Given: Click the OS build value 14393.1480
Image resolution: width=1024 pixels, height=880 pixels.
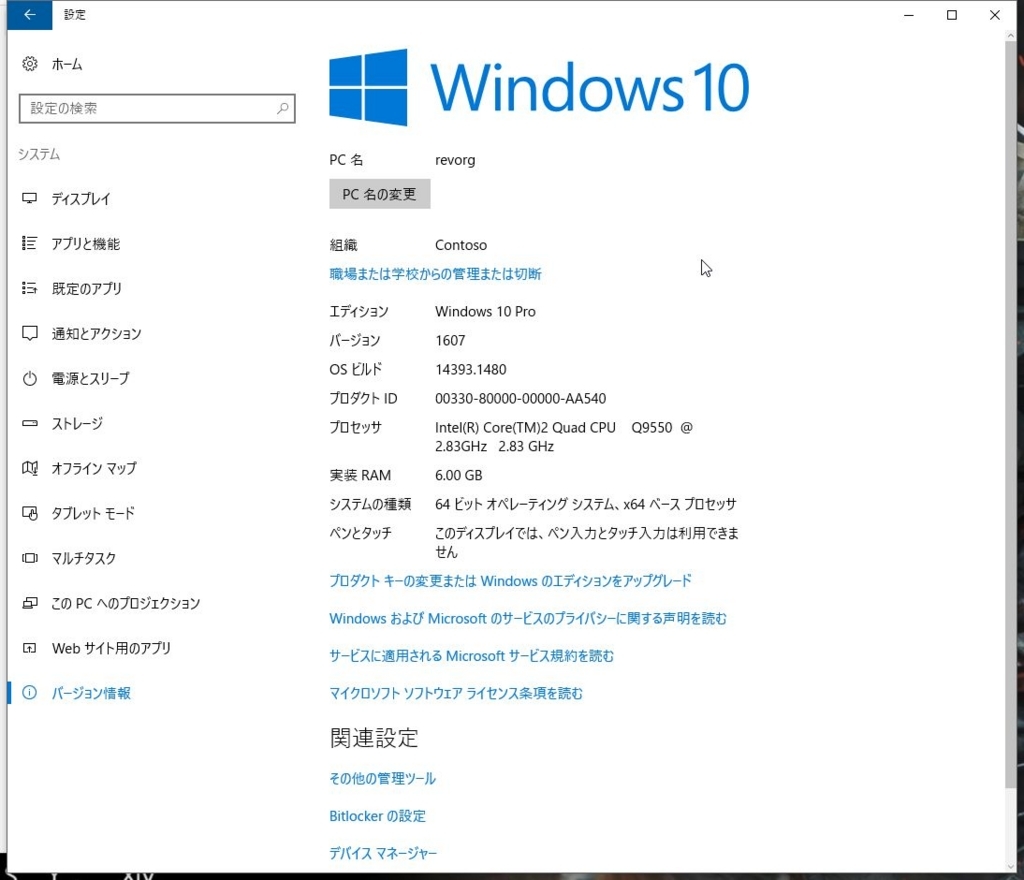Looking at the screenshot, I should (471, 369).
